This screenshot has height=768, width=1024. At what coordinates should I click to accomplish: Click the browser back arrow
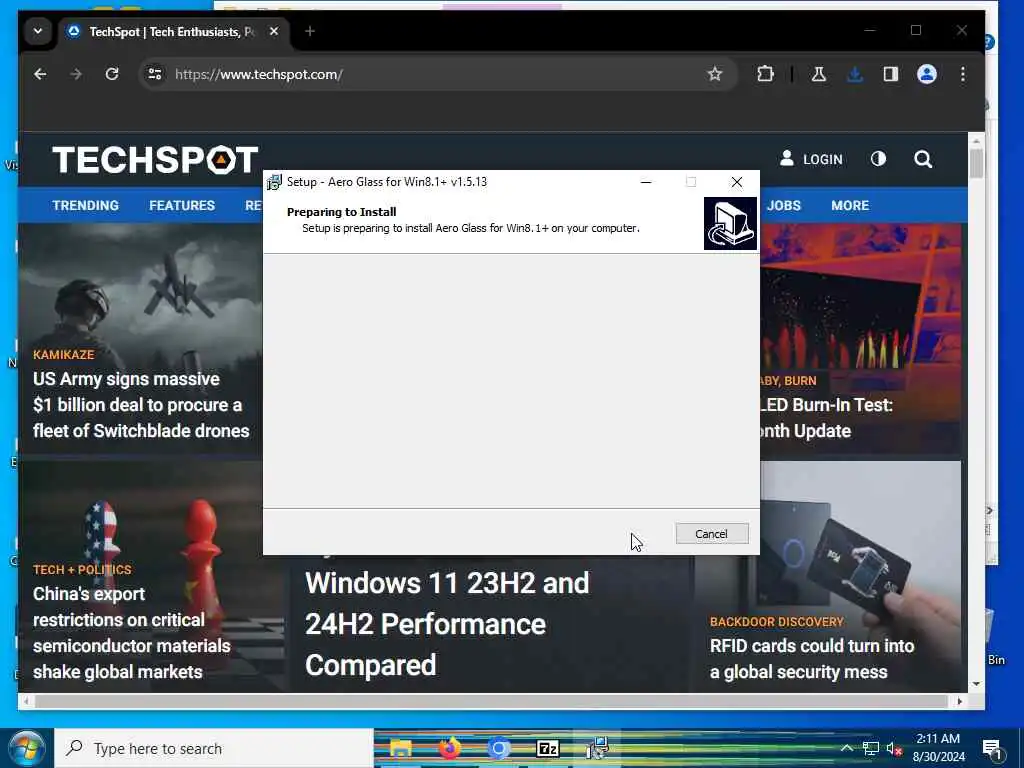(x=40, y=74)
